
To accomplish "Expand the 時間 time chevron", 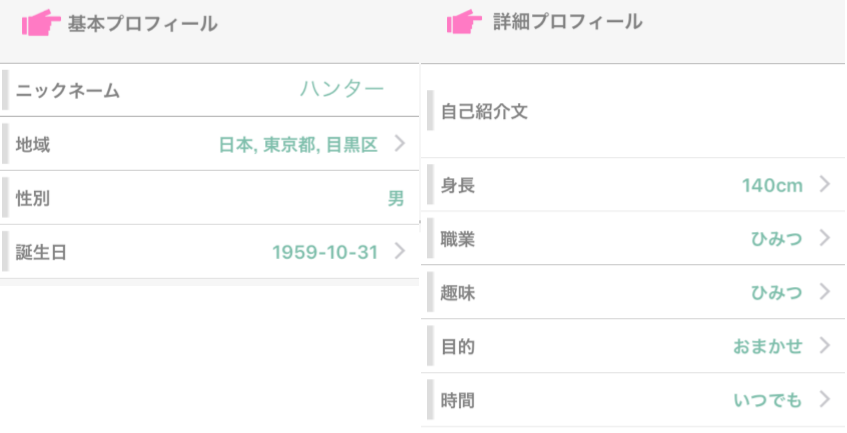I will click(x=824, y=400).
